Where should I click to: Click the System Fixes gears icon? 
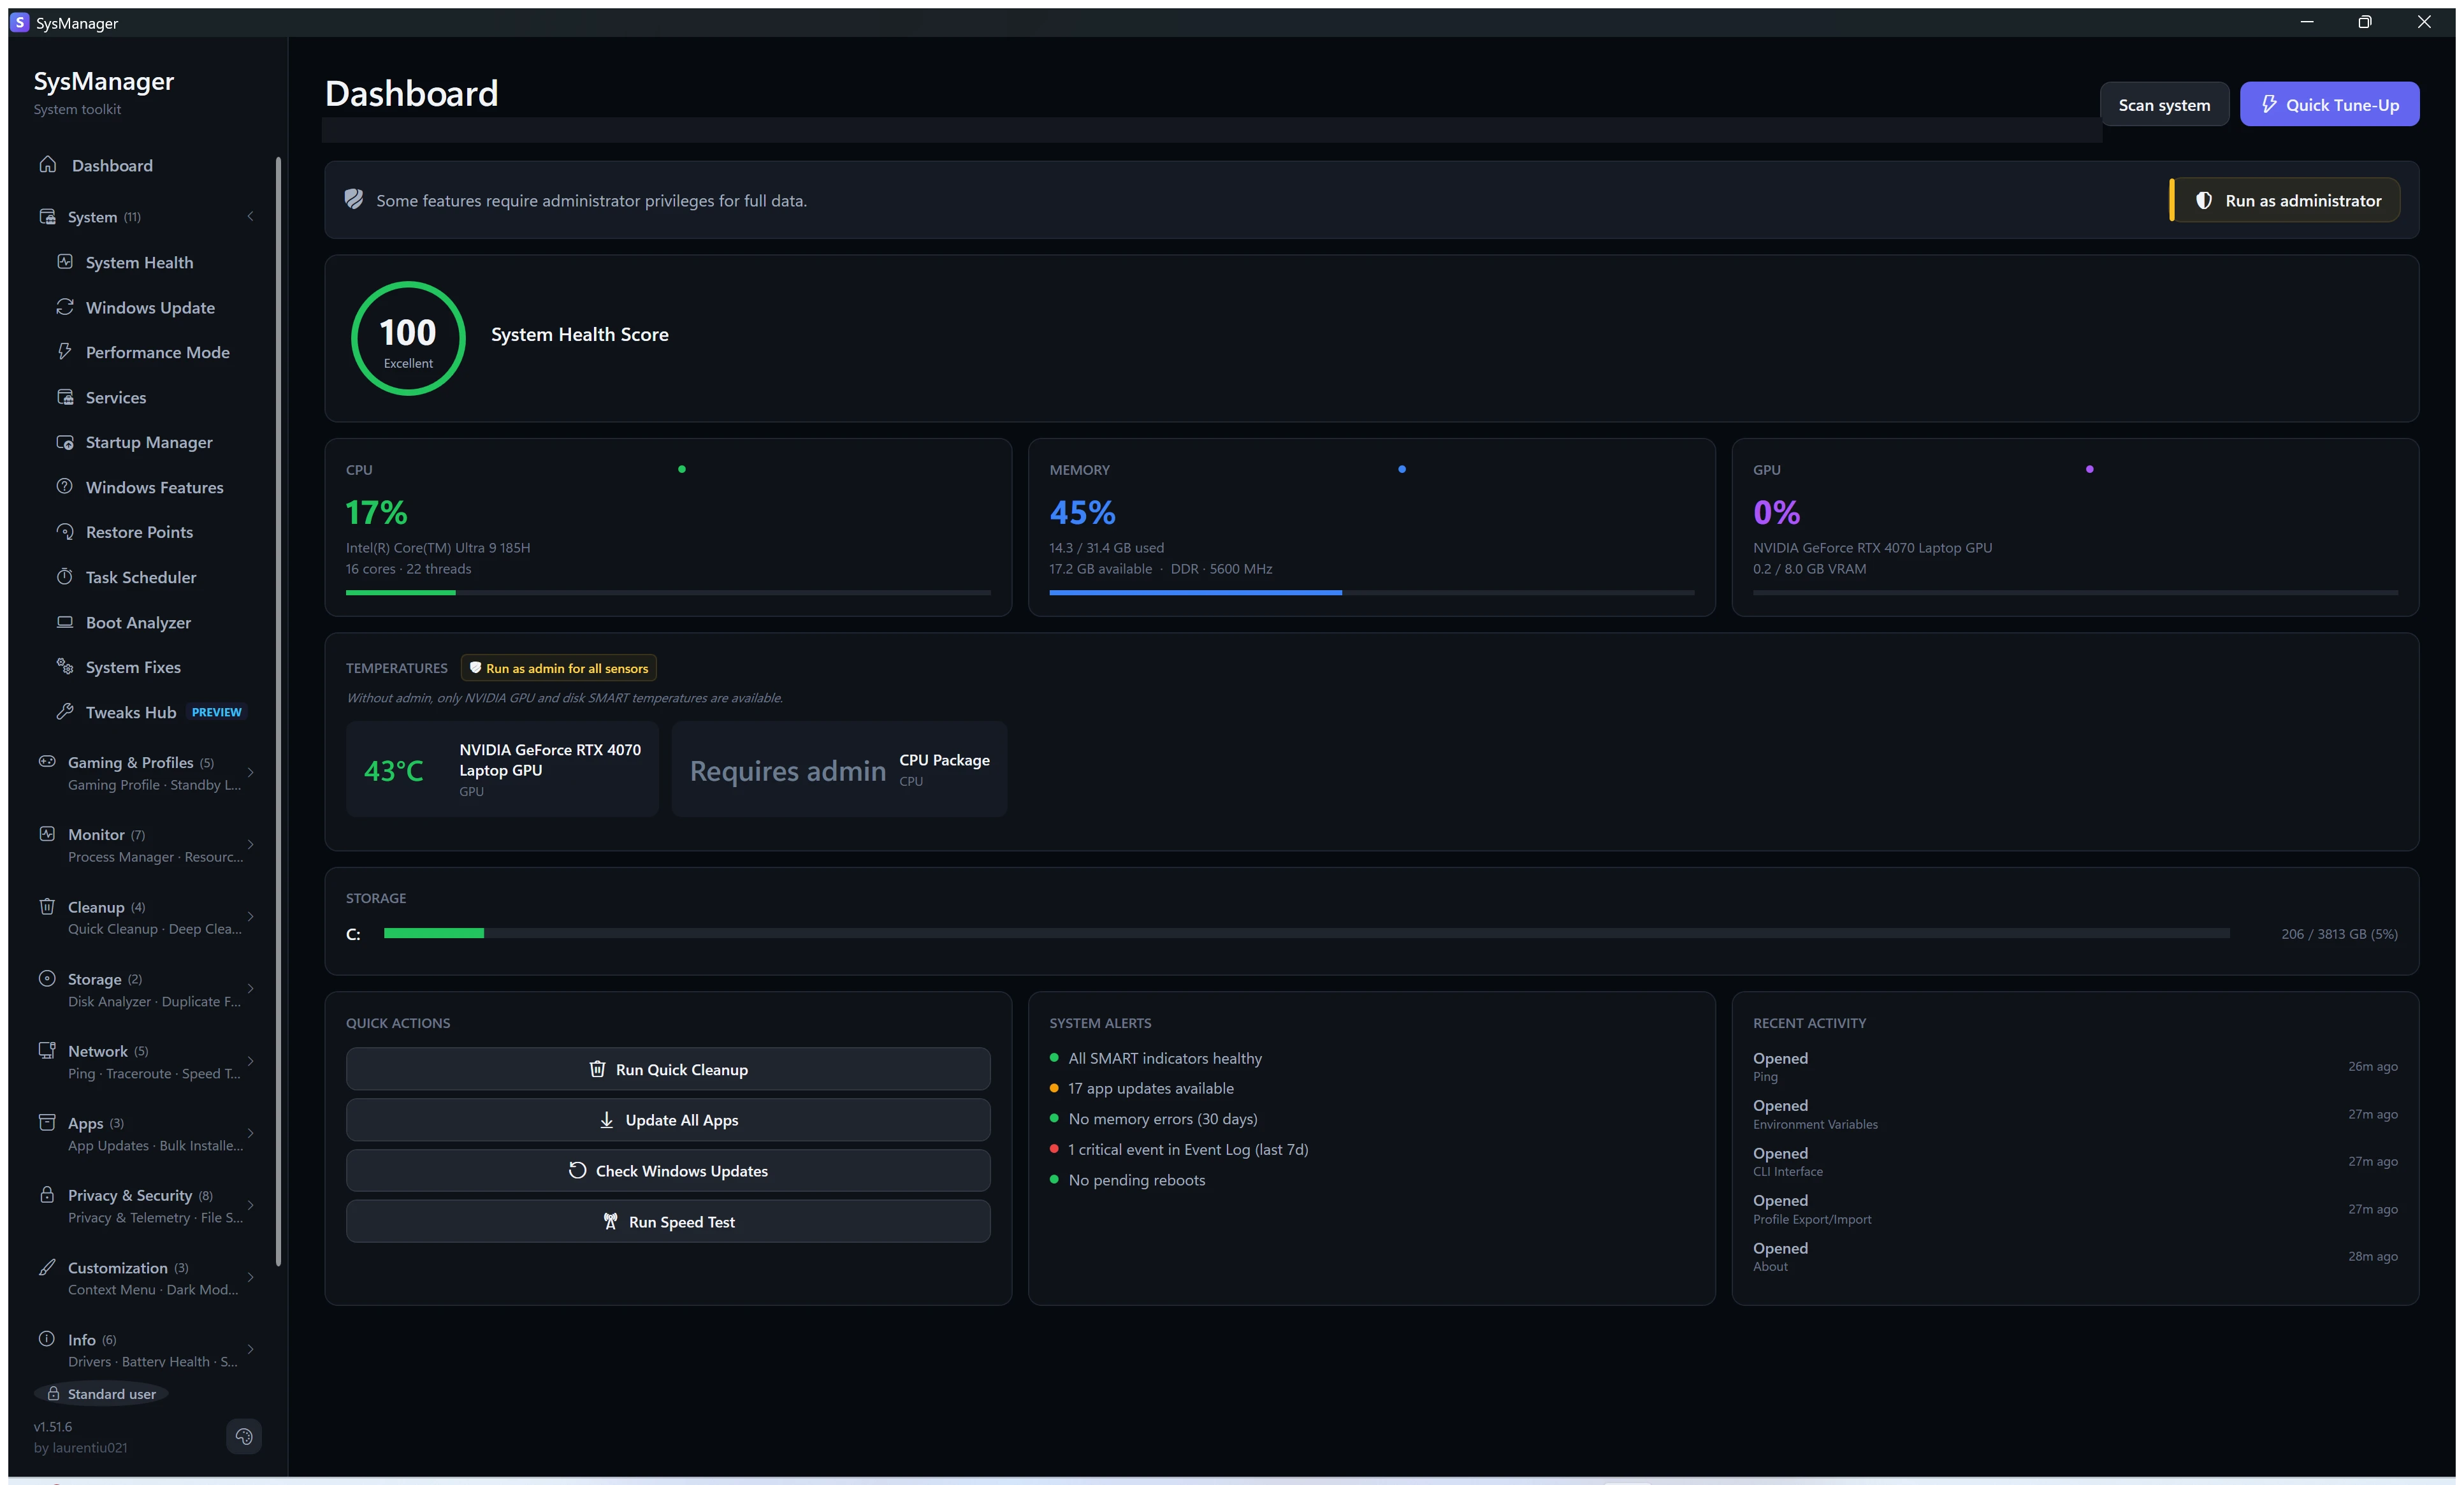coord(65,667)
